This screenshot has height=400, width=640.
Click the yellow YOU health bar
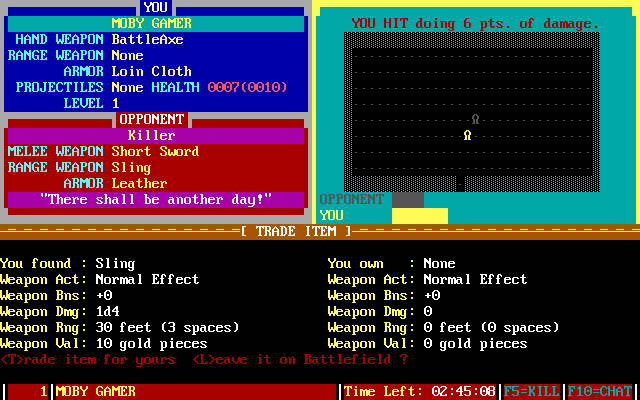420,215
